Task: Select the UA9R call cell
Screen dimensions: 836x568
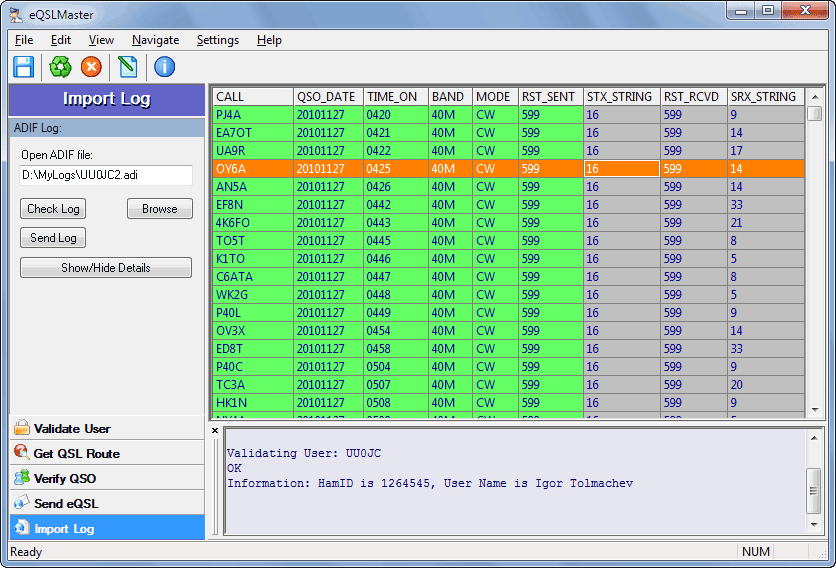Action: click(253, 151)
